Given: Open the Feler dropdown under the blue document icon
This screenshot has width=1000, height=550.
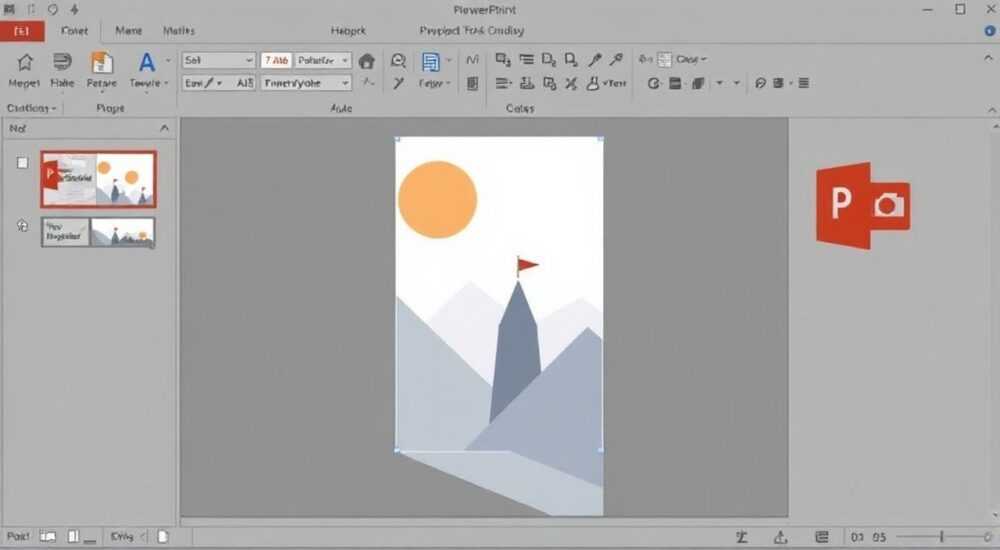Looking at the screenshot, I should click(434, 84).
